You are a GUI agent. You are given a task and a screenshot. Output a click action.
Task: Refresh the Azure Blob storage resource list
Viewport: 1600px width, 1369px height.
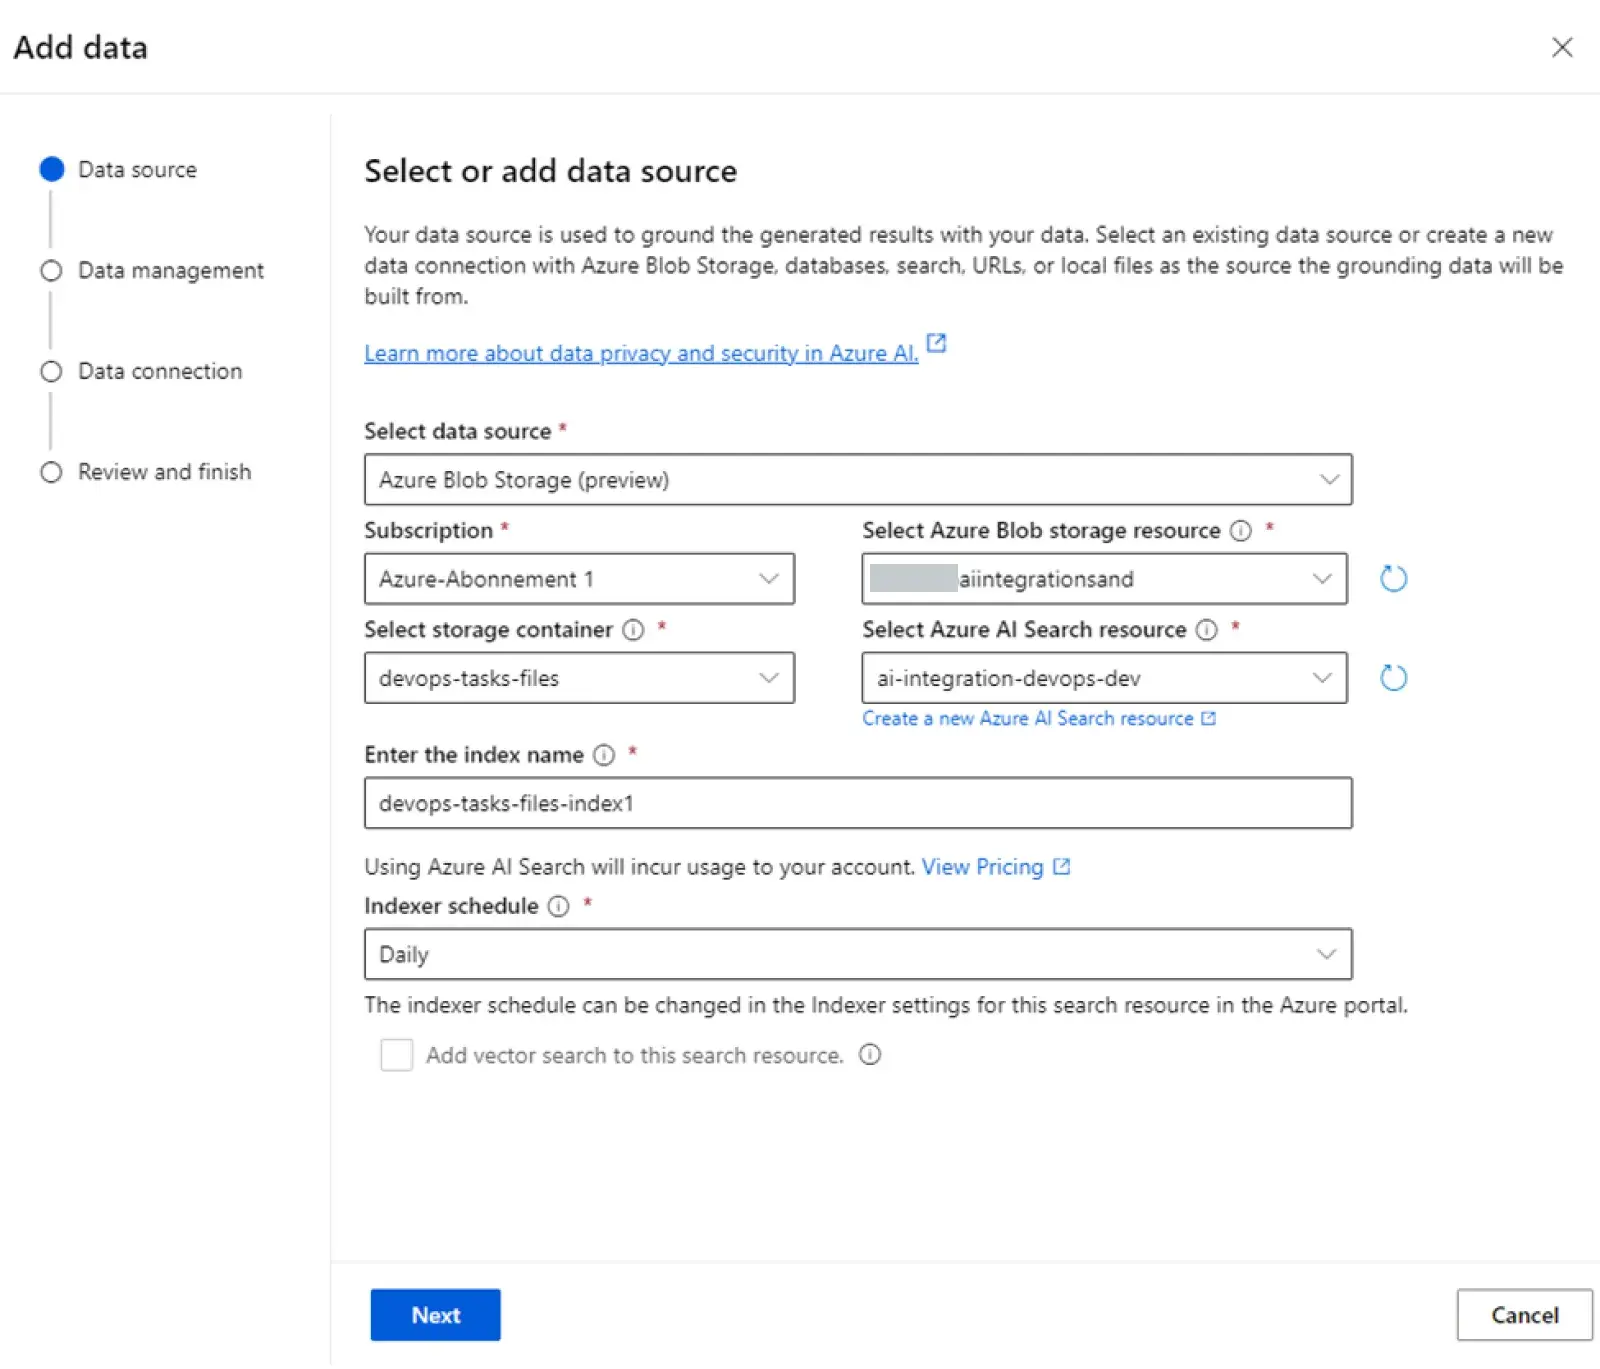pos(1393,578)
